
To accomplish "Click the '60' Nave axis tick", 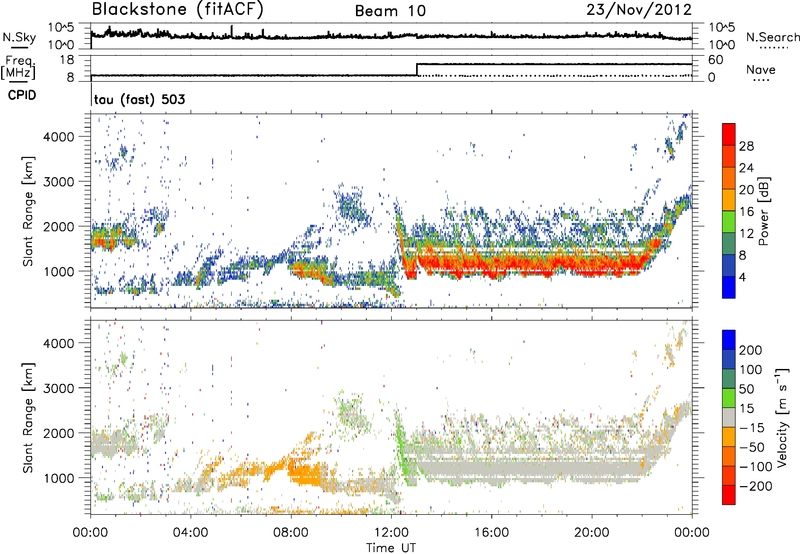I will pyautogui.click(x=716, y=60).
